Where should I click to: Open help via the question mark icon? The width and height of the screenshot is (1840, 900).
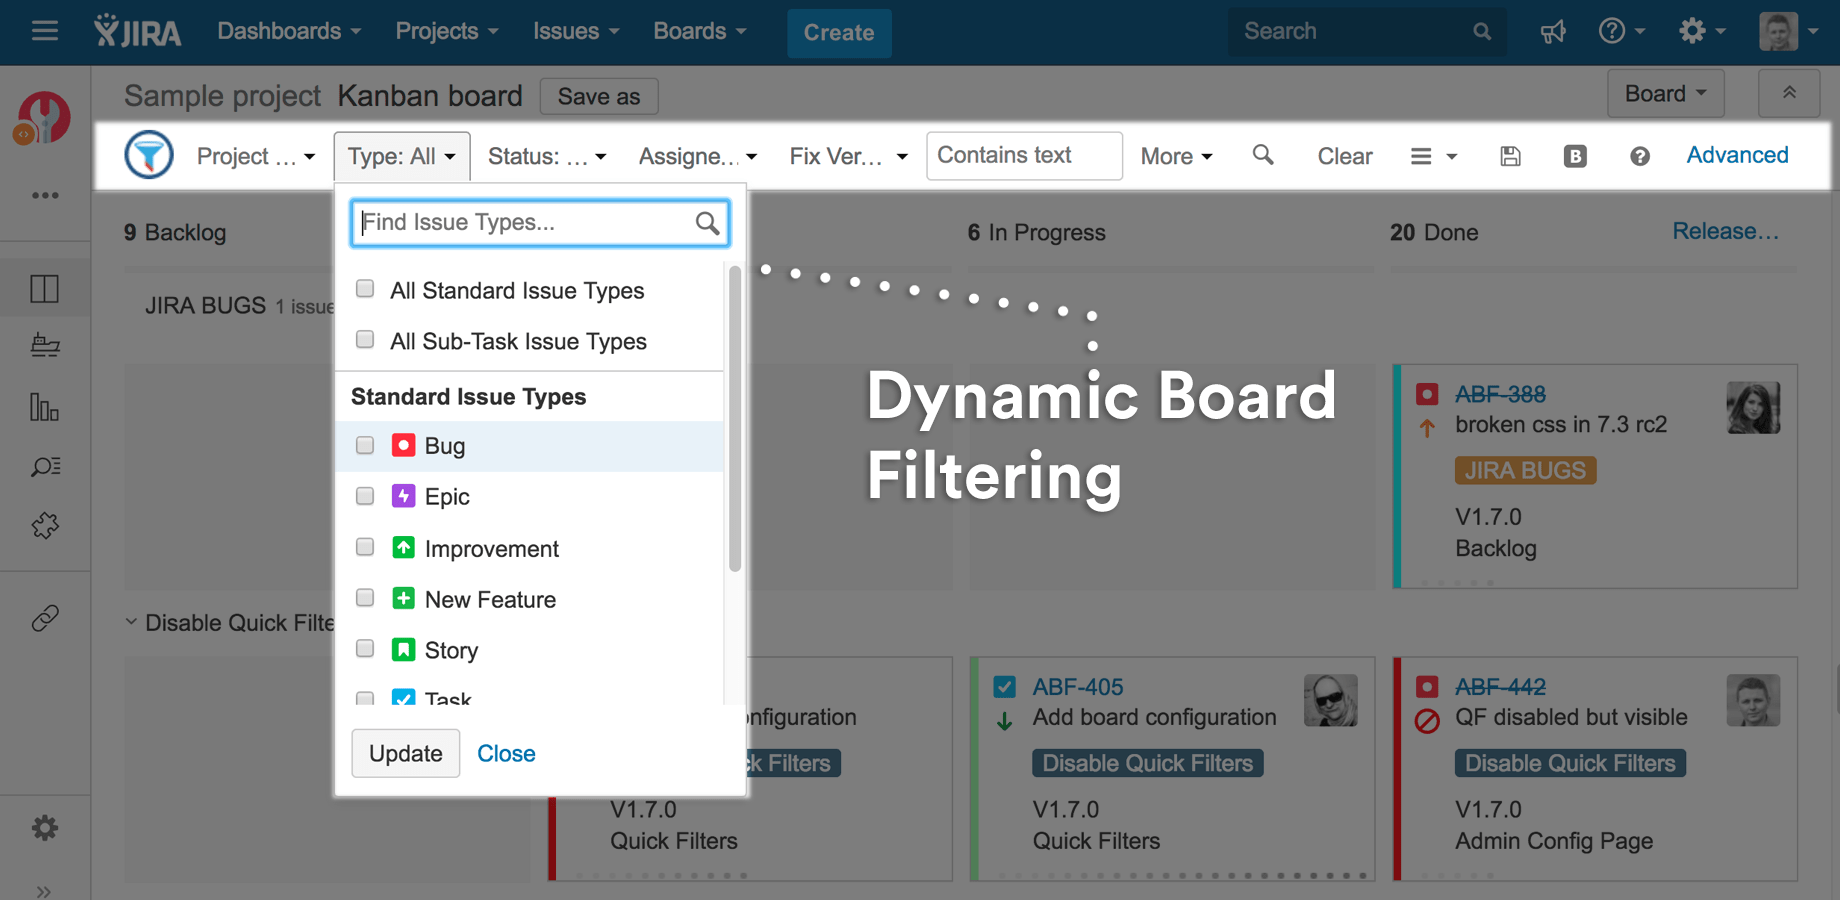[1639, 156]
